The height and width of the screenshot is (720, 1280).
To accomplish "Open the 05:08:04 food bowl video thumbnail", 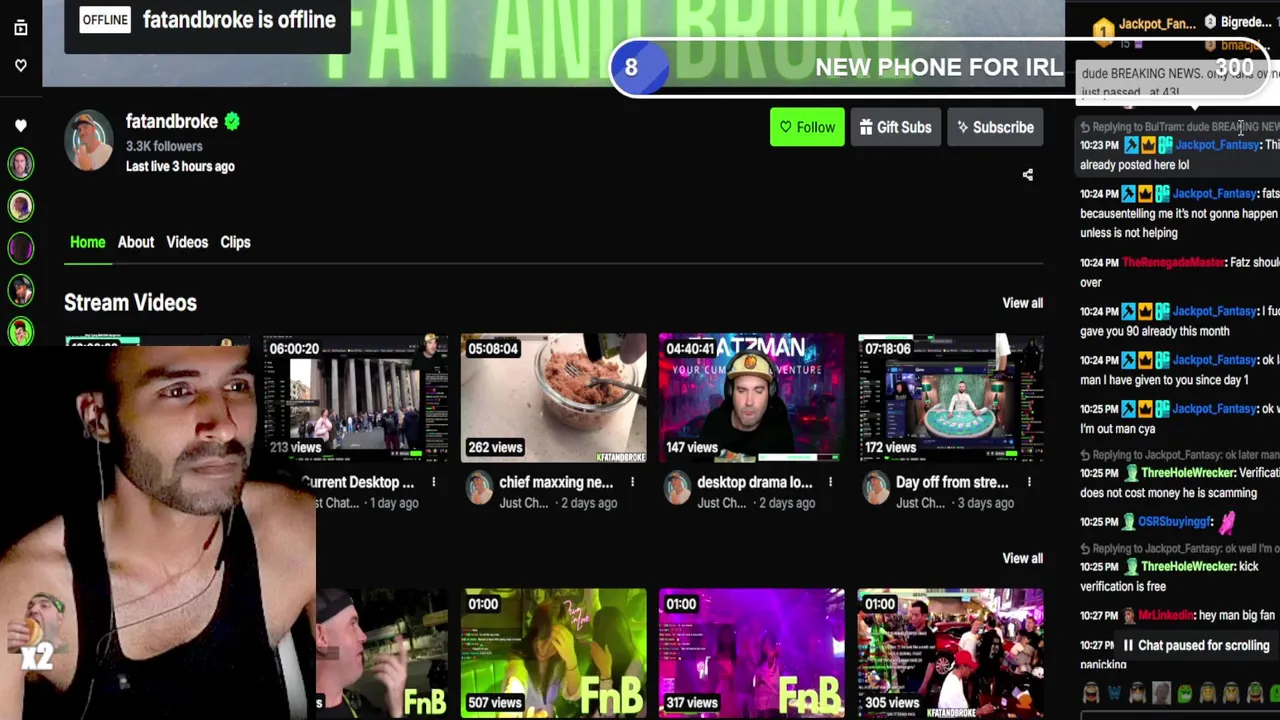I will [x=553, y=398].
